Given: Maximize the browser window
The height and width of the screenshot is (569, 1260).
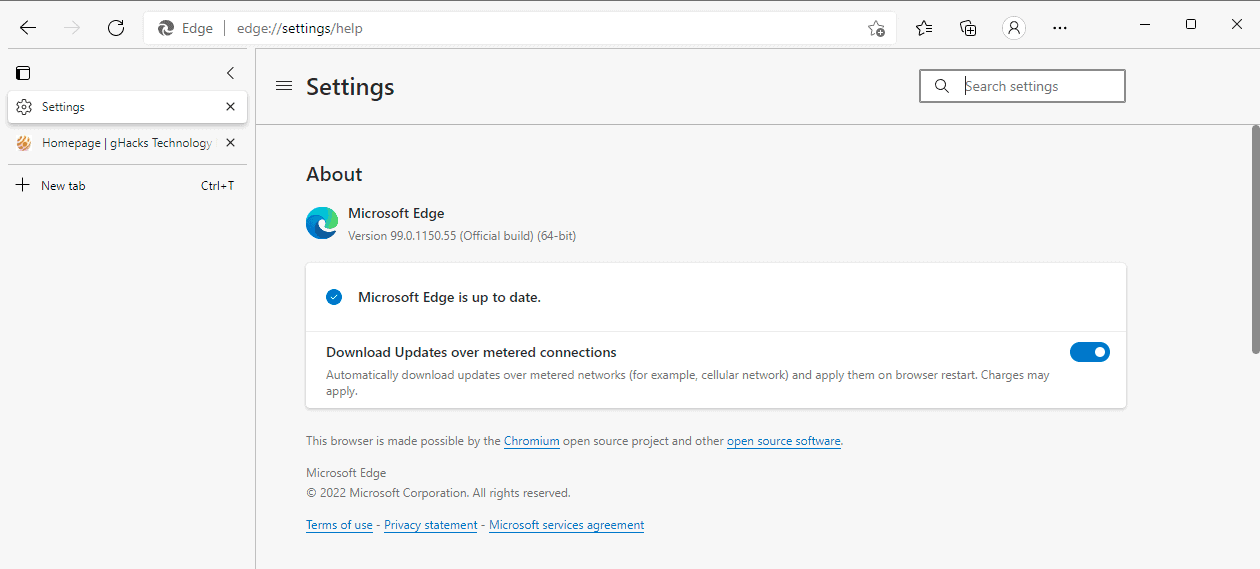Looking at the screenshot, I should (x=1191, y=24).
